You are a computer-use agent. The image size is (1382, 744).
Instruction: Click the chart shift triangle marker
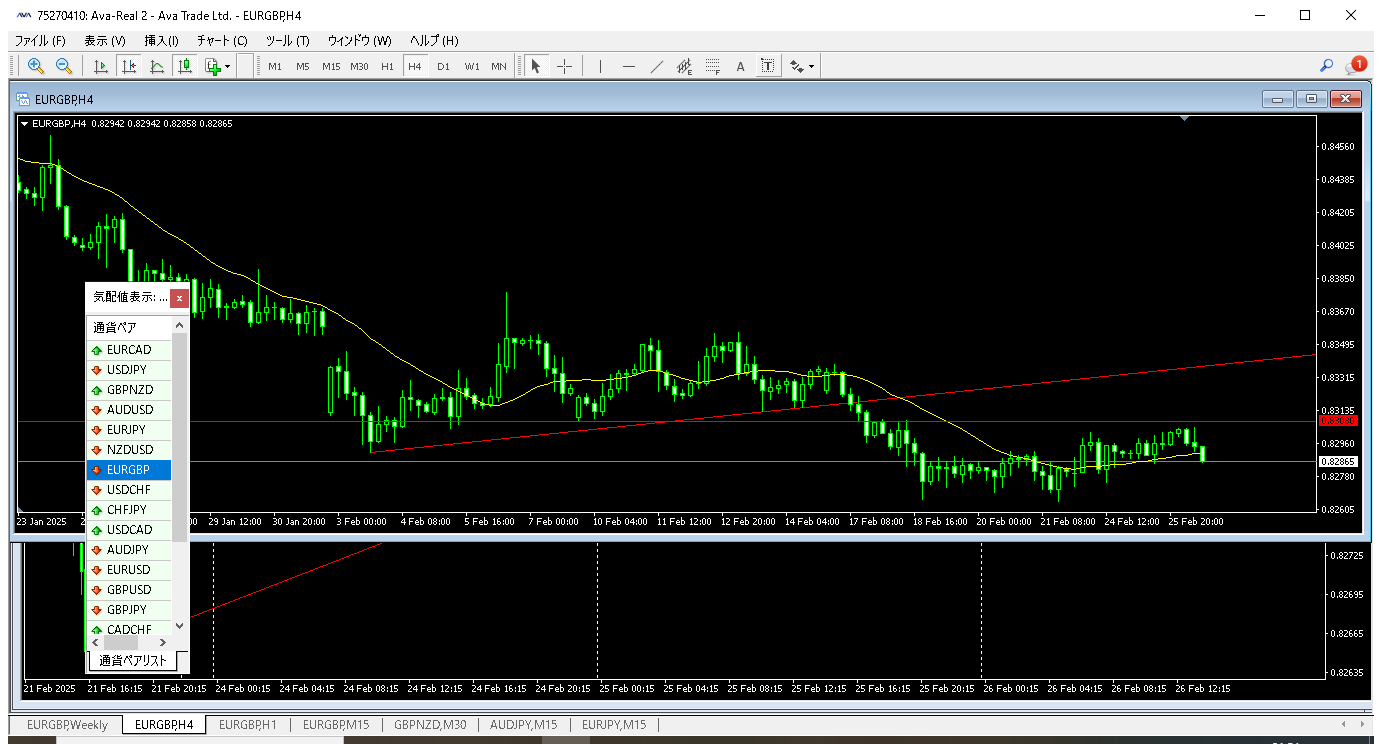[1185, 119]
